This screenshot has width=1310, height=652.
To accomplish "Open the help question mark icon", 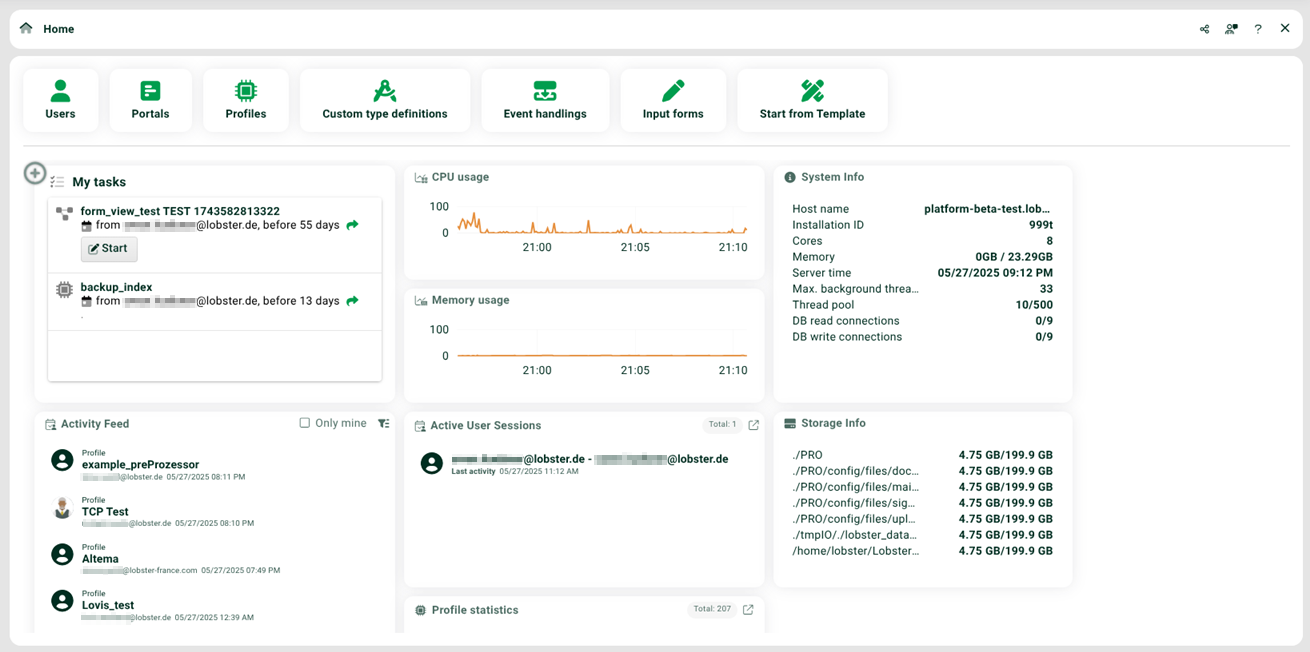I will [1258, 29].
